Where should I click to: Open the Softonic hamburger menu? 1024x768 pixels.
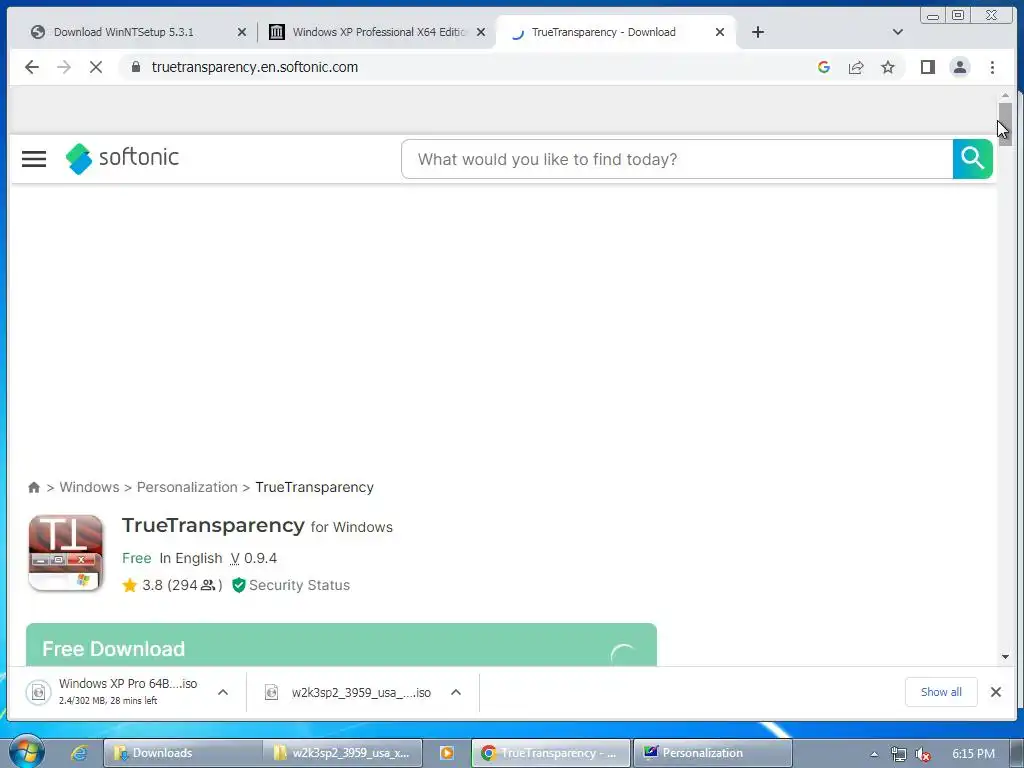(34, 159)
